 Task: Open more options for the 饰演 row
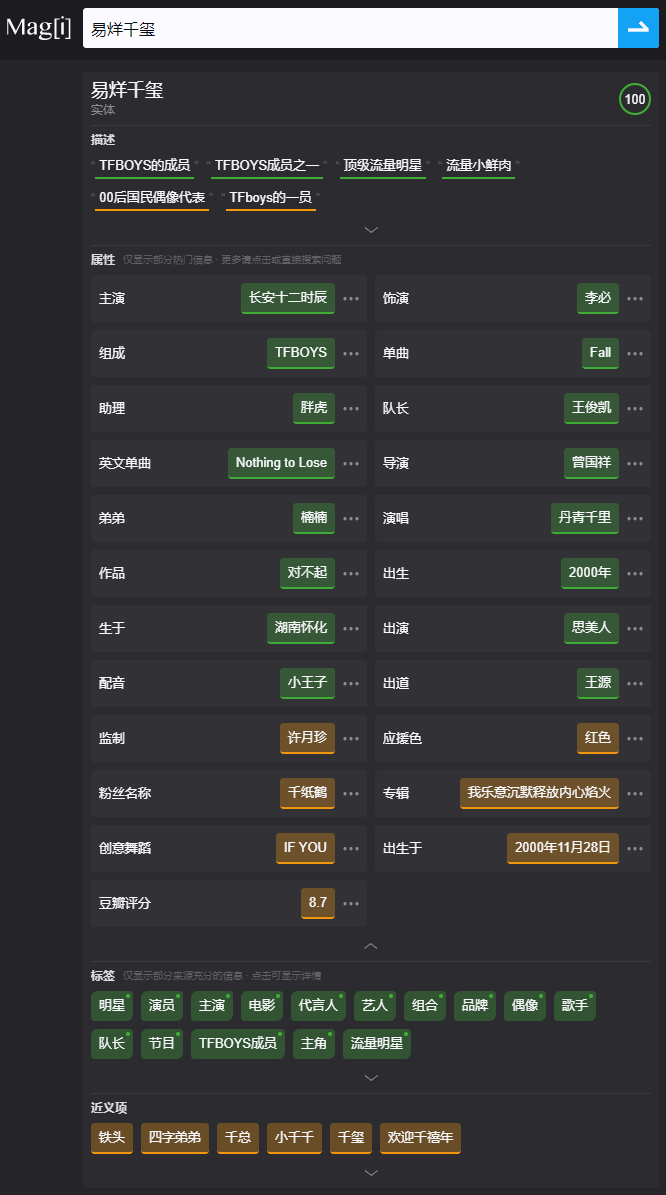636,299
